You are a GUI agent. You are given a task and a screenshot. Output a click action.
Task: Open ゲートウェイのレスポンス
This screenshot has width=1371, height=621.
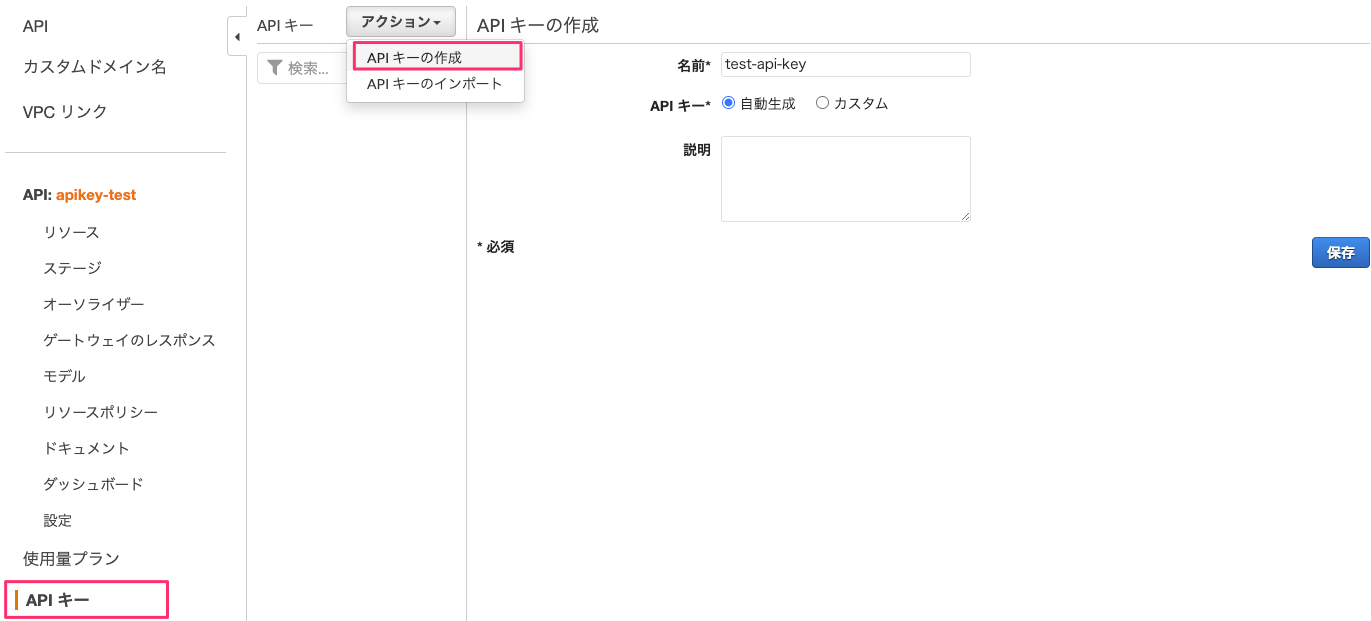pyautogui.click(x=129, y=340)
